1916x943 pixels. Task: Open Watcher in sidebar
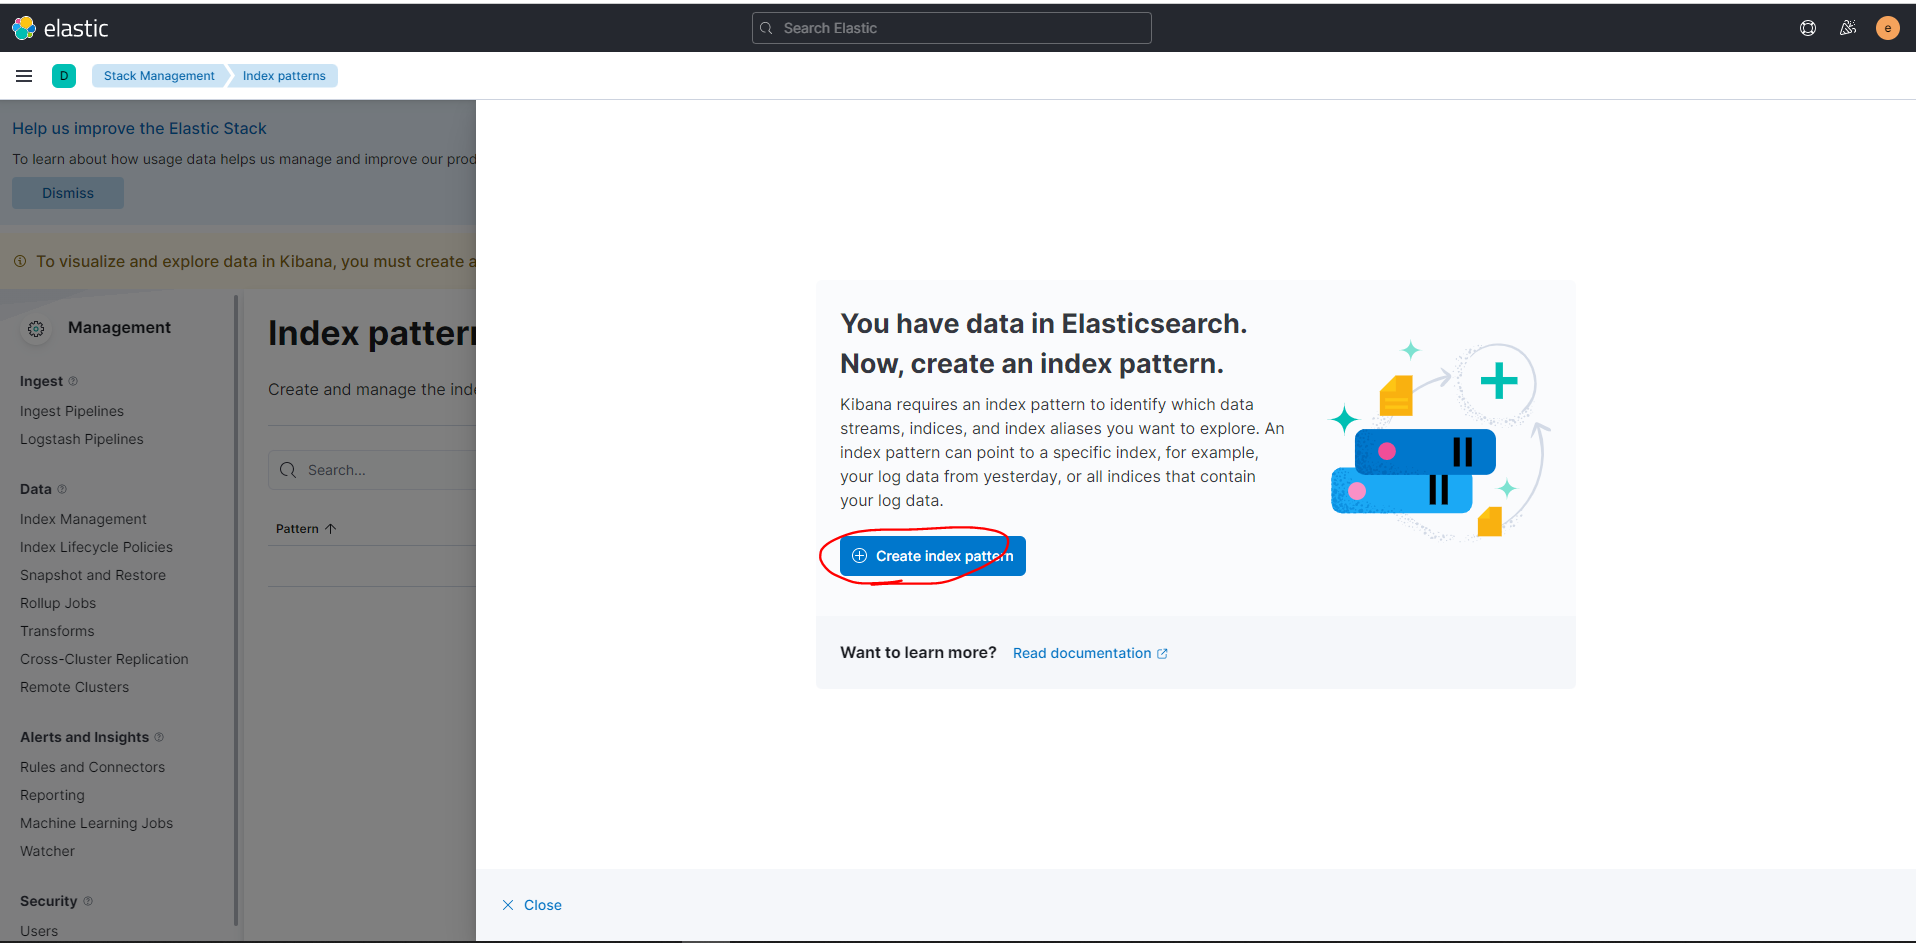click(47, 851)
